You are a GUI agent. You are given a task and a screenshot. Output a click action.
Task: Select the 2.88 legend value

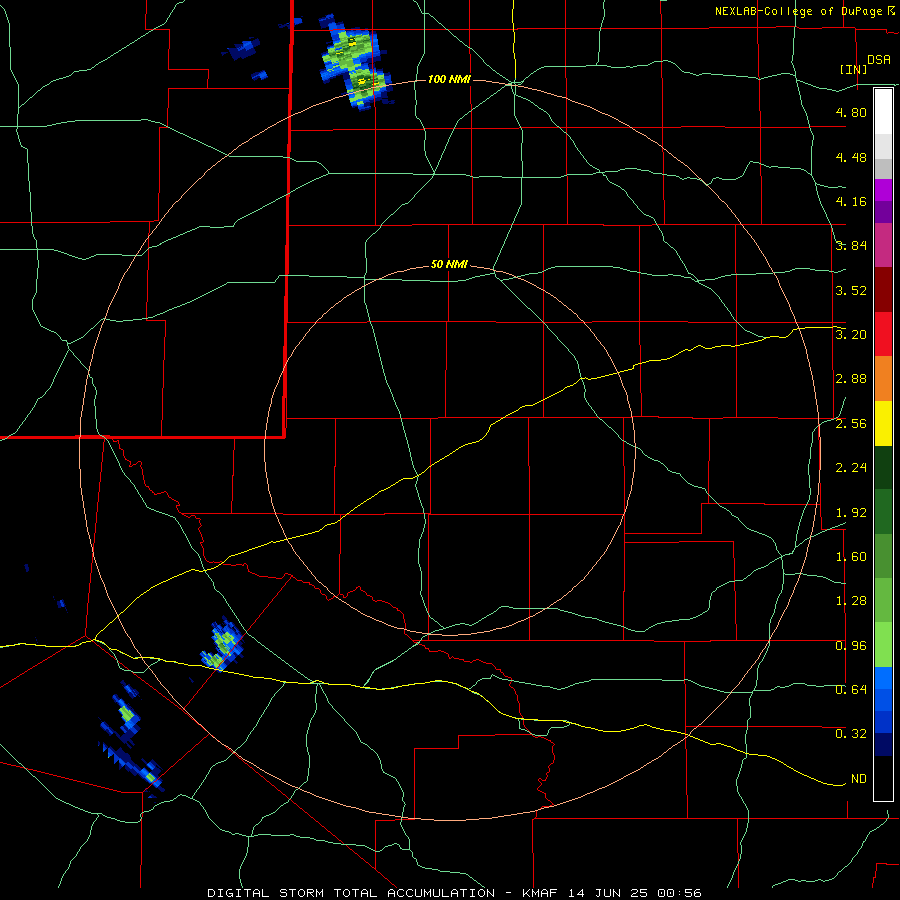pos(851,379)
